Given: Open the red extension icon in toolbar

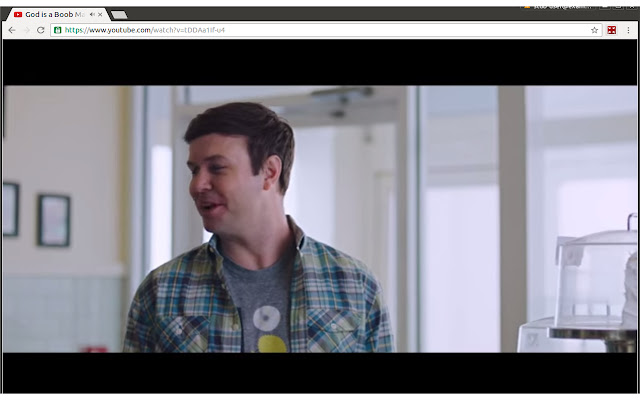Looking at the screenshot, I should click(x=611, y=30).
